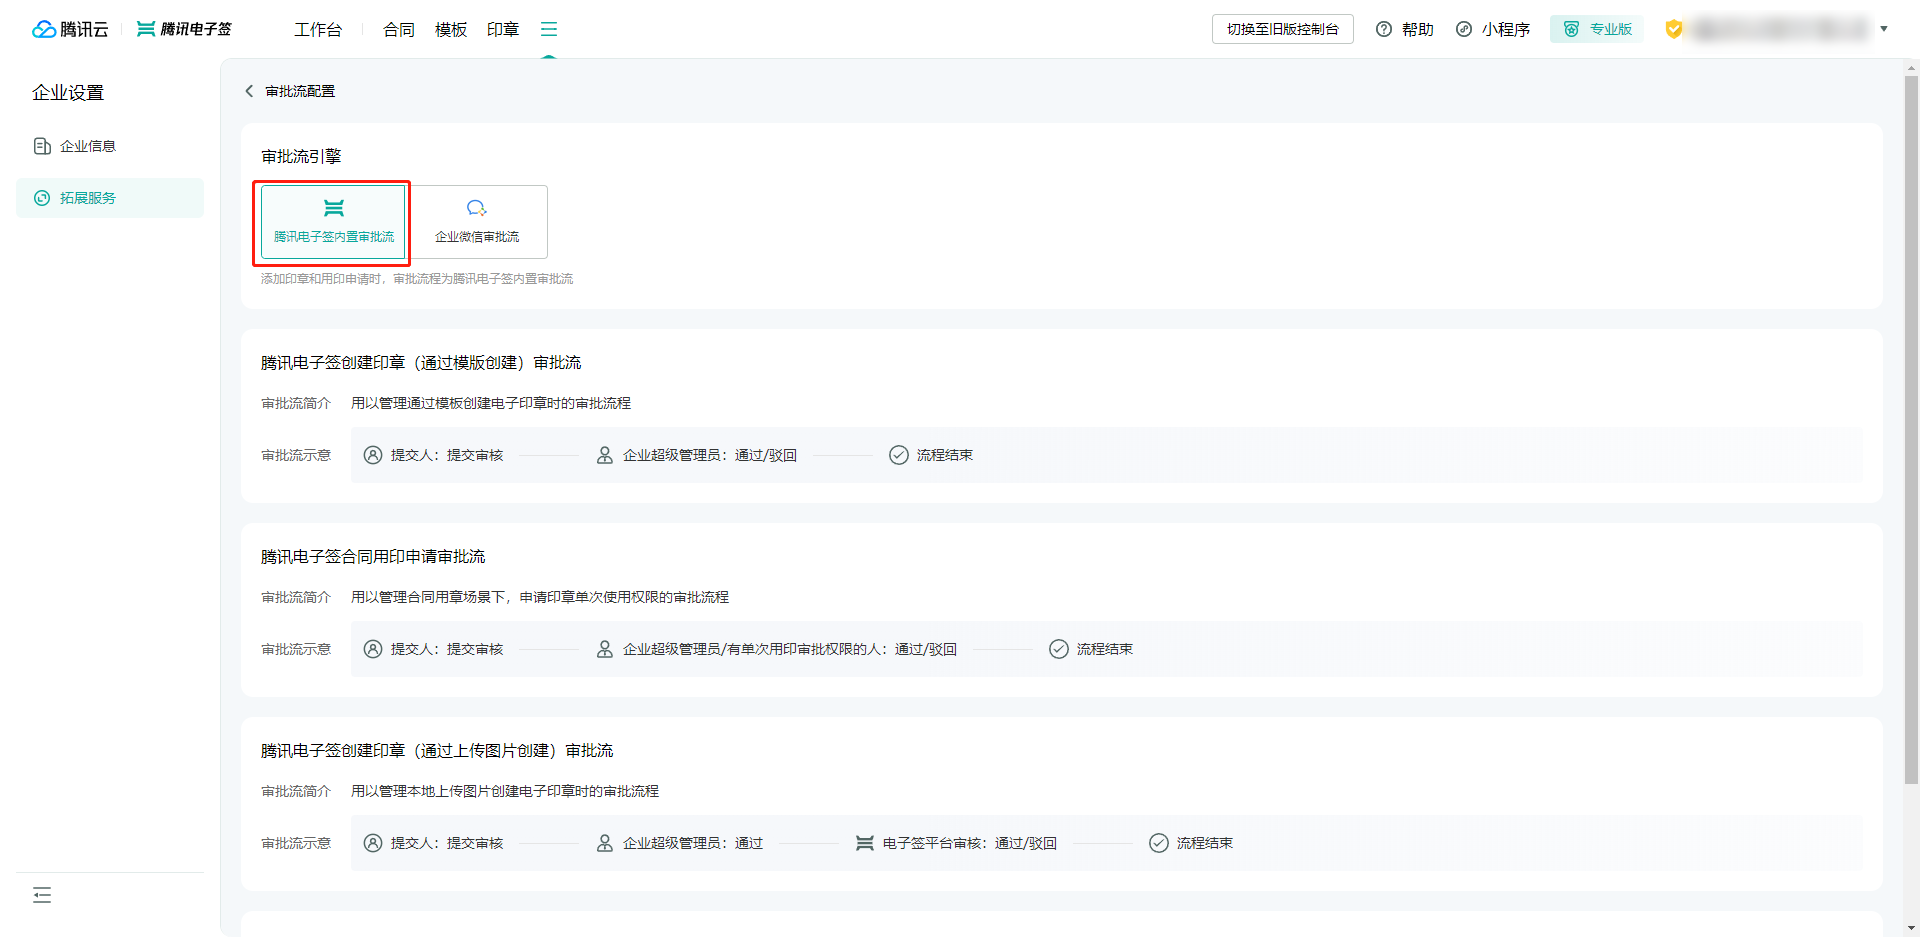Click the scrollbar up arrow
Viewport: 1920px width, 937px height.
click(1911, 68)
